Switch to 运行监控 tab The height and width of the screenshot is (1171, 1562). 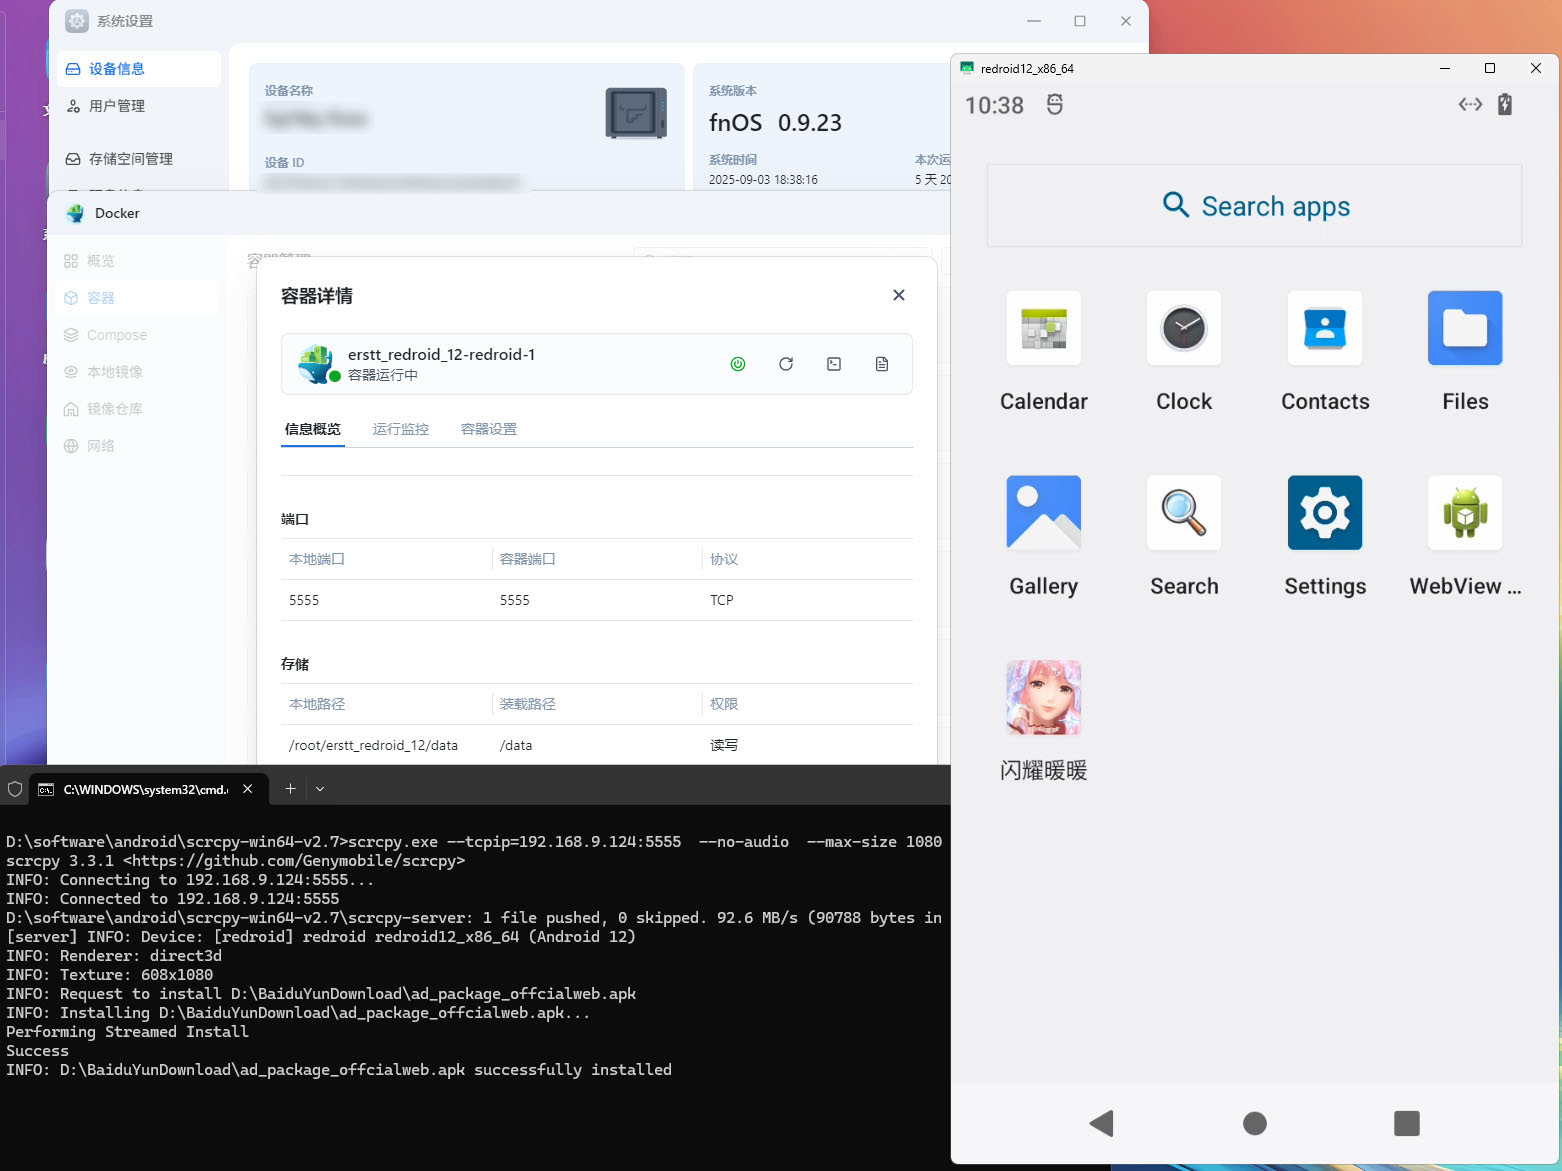click(400, 429)
